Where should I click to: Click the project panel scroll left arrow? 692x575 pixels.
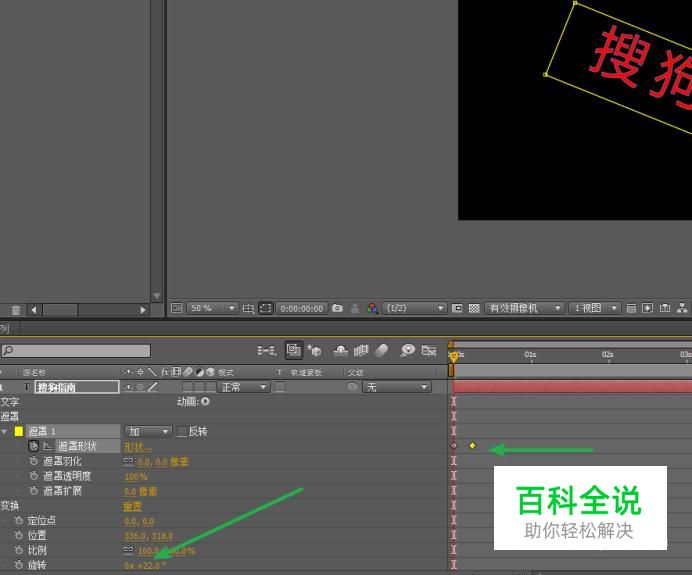(x=34, y=310)
